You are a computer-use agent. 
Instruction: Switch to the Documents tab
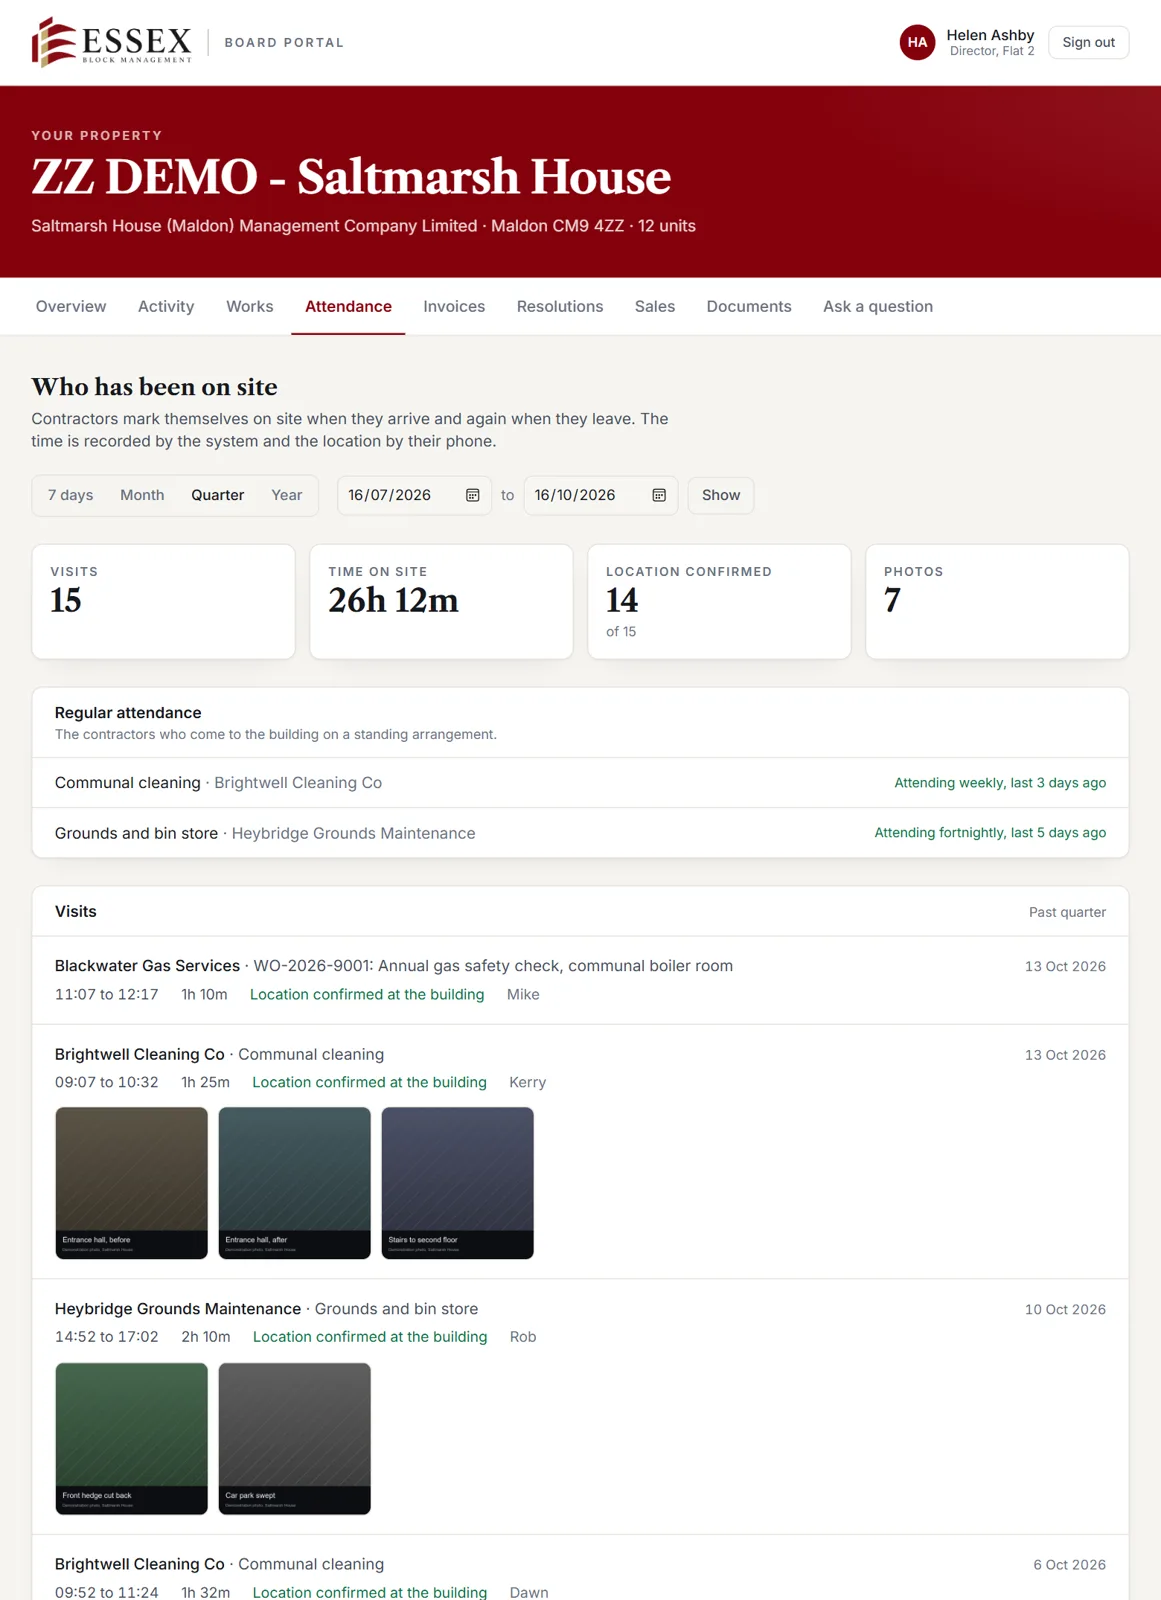(749, 306)
